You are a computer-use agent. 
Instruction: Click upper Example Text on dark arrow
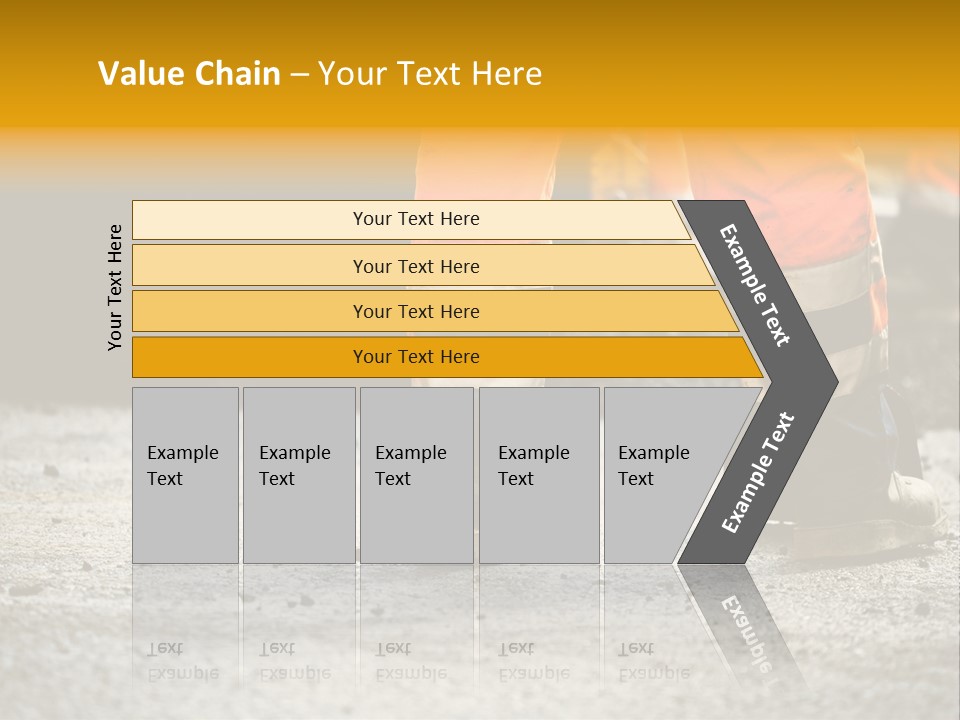755,285
